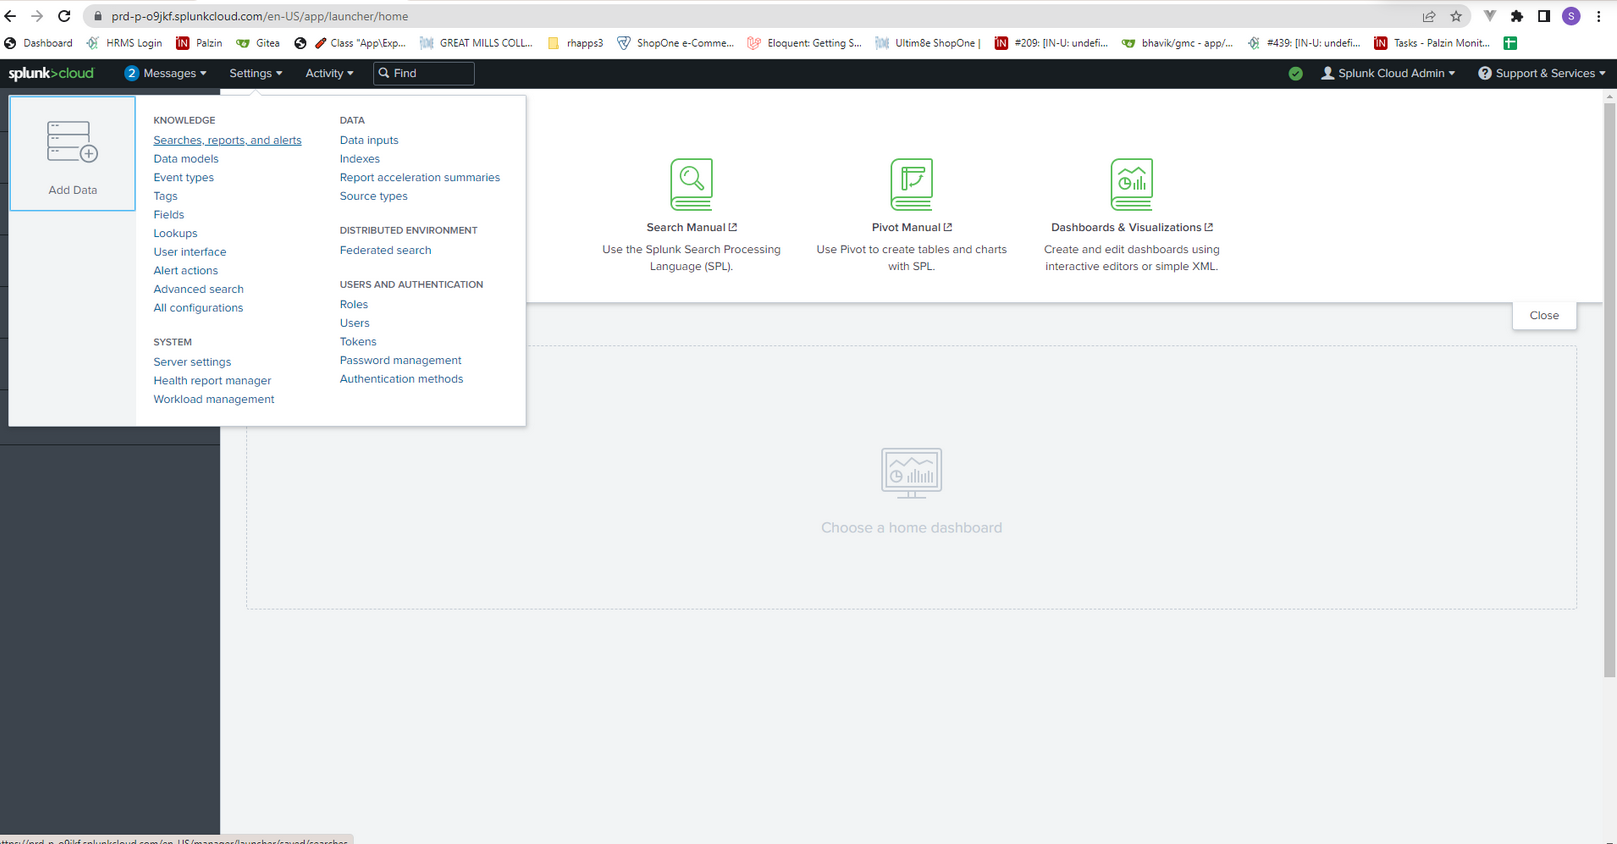Click the page vertical scrollbar

pos(1609,388)
